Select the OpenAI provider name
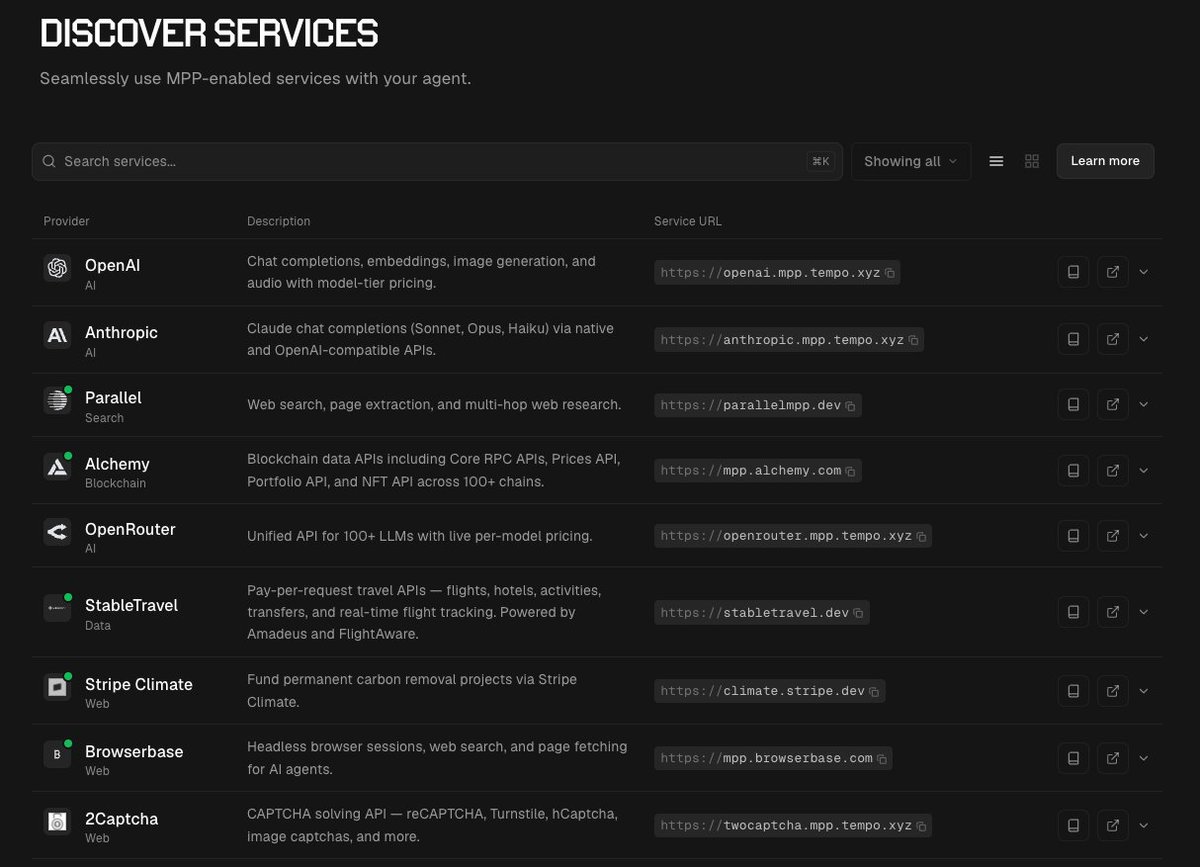This screenshot has height=867, width=1200. 112,265
